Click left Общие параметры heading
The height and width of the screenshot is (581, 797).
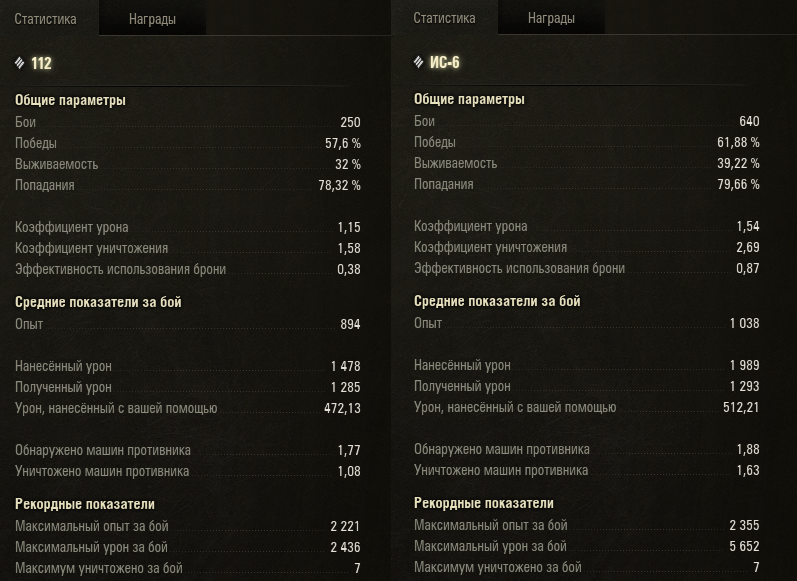[70, 100]
